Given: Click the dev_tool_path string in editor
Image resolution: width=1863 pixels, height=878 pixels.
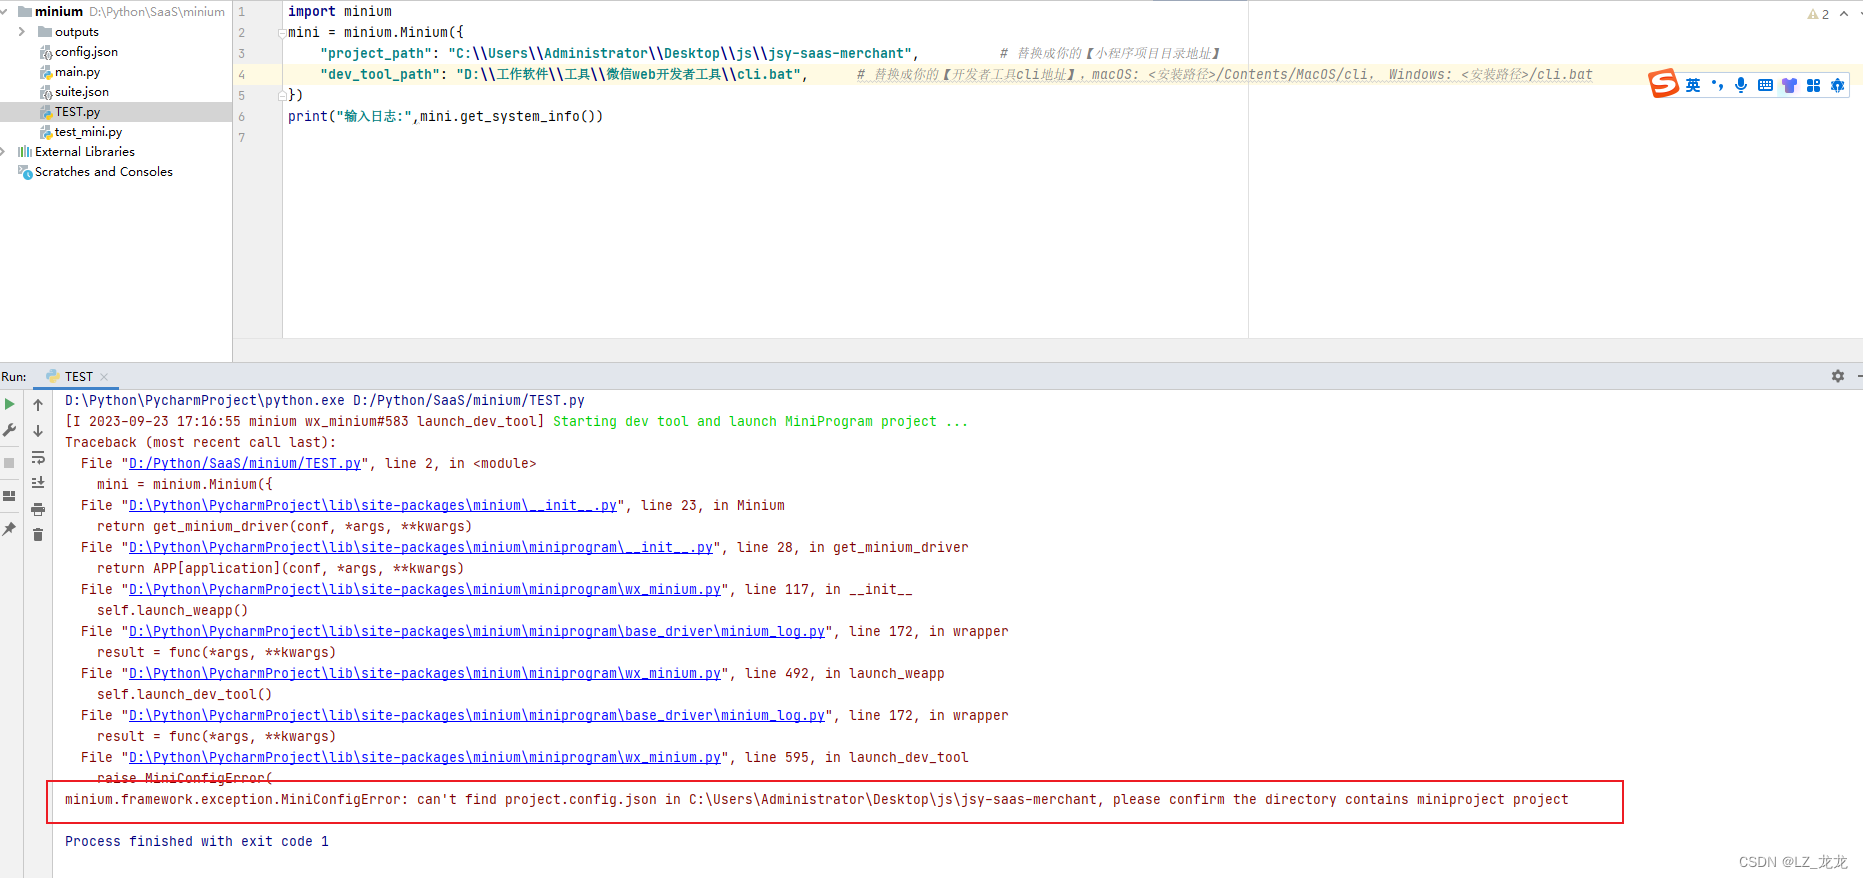Looking at the screenshot, I should 628,75.
